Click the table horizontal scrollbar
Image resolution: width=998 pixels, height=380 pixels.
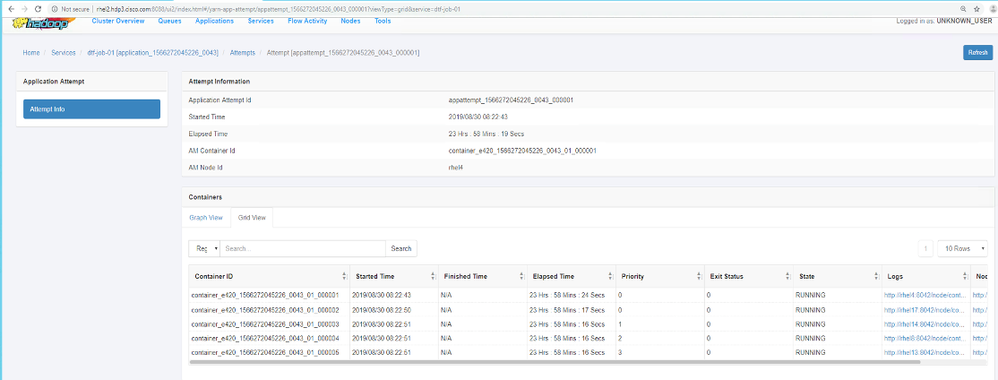coord(556,362)
